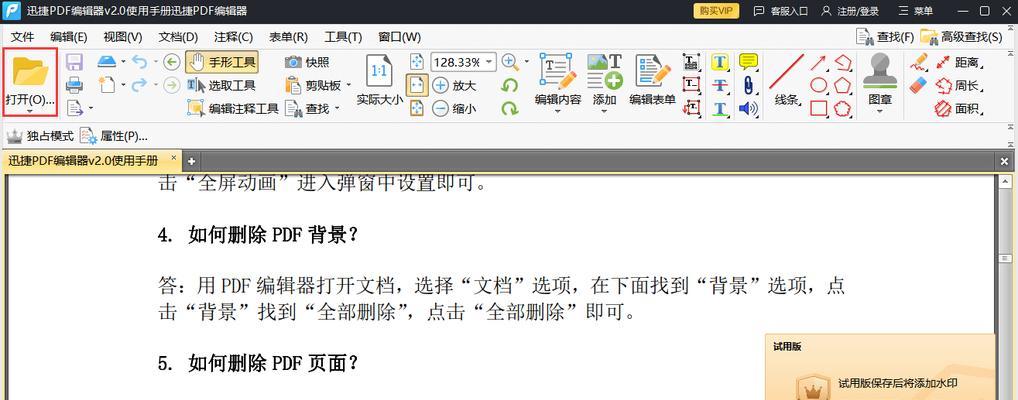
Task: Select the Polyline tool icon
Action: pos(843,62)
